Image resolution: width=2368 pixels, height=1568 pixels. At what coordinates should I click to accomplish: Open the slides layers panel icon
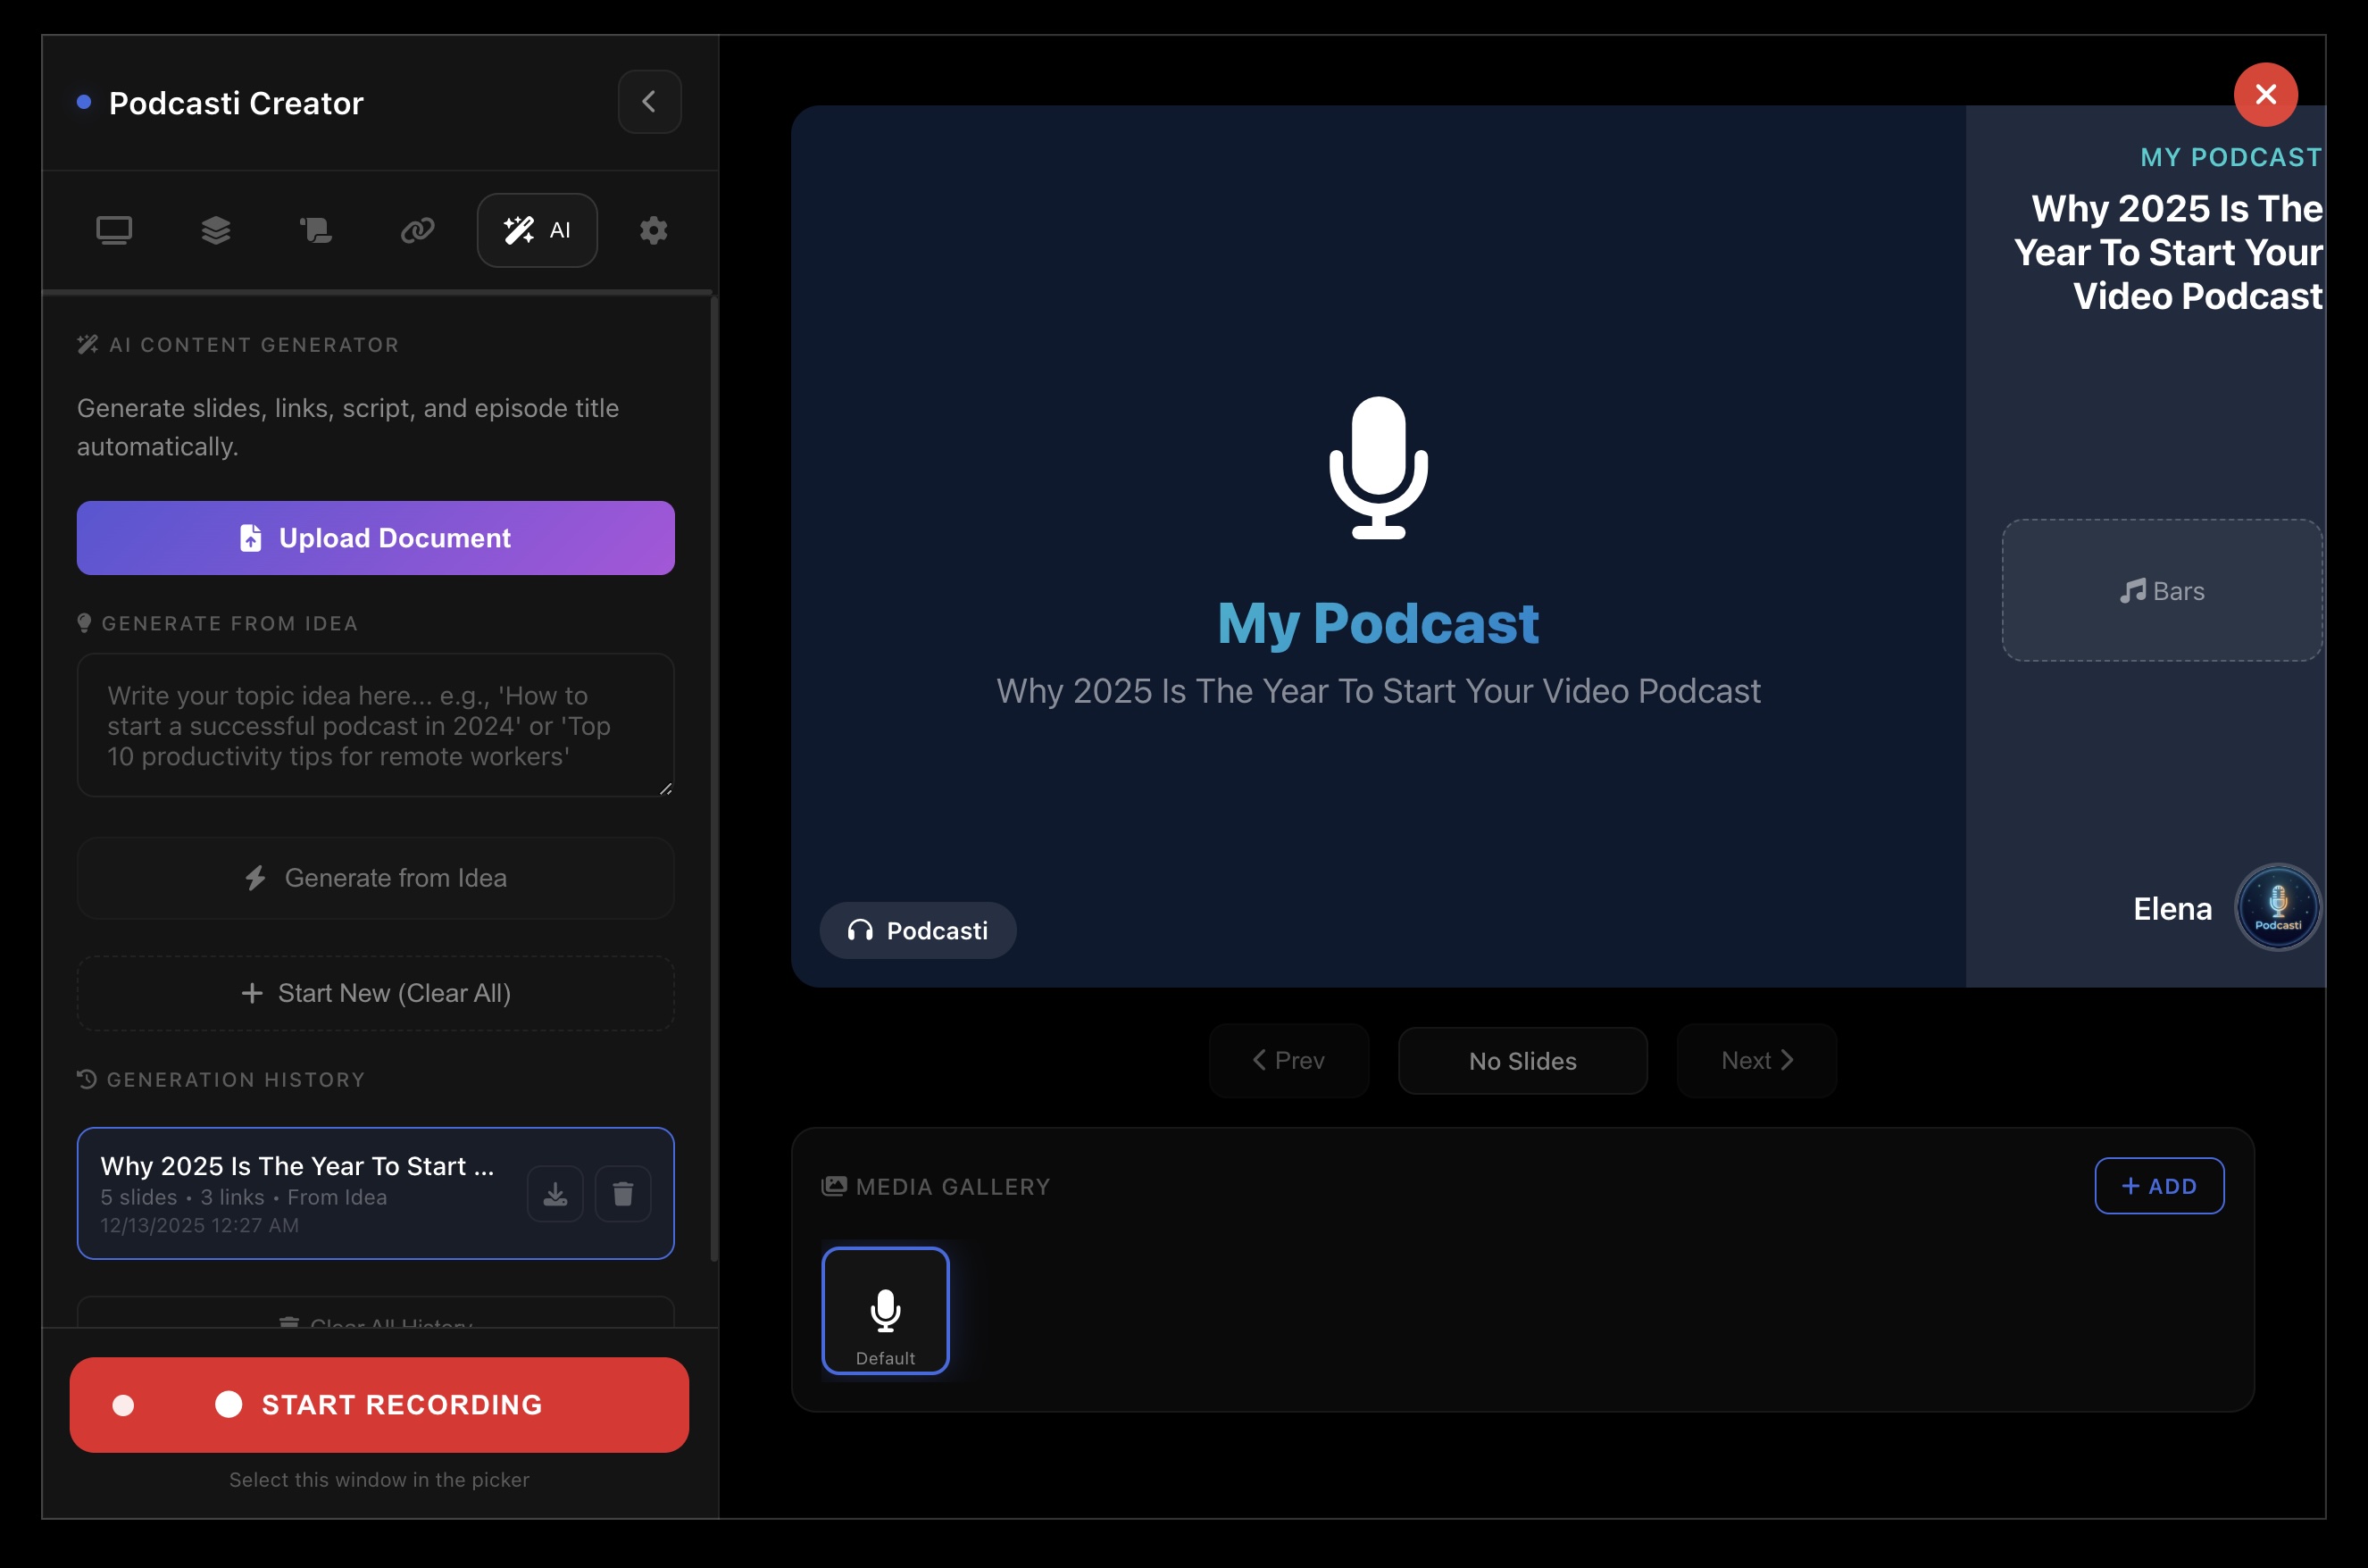pos(216,229)
